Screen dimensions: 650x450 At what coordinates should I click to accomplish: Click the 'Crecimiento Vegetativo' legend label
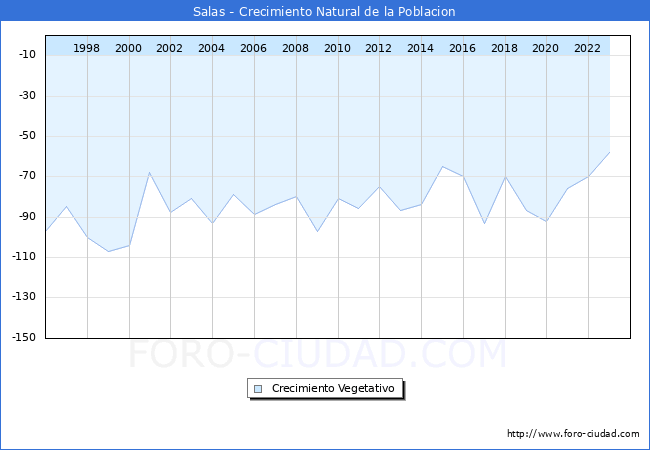coord(333,388)
